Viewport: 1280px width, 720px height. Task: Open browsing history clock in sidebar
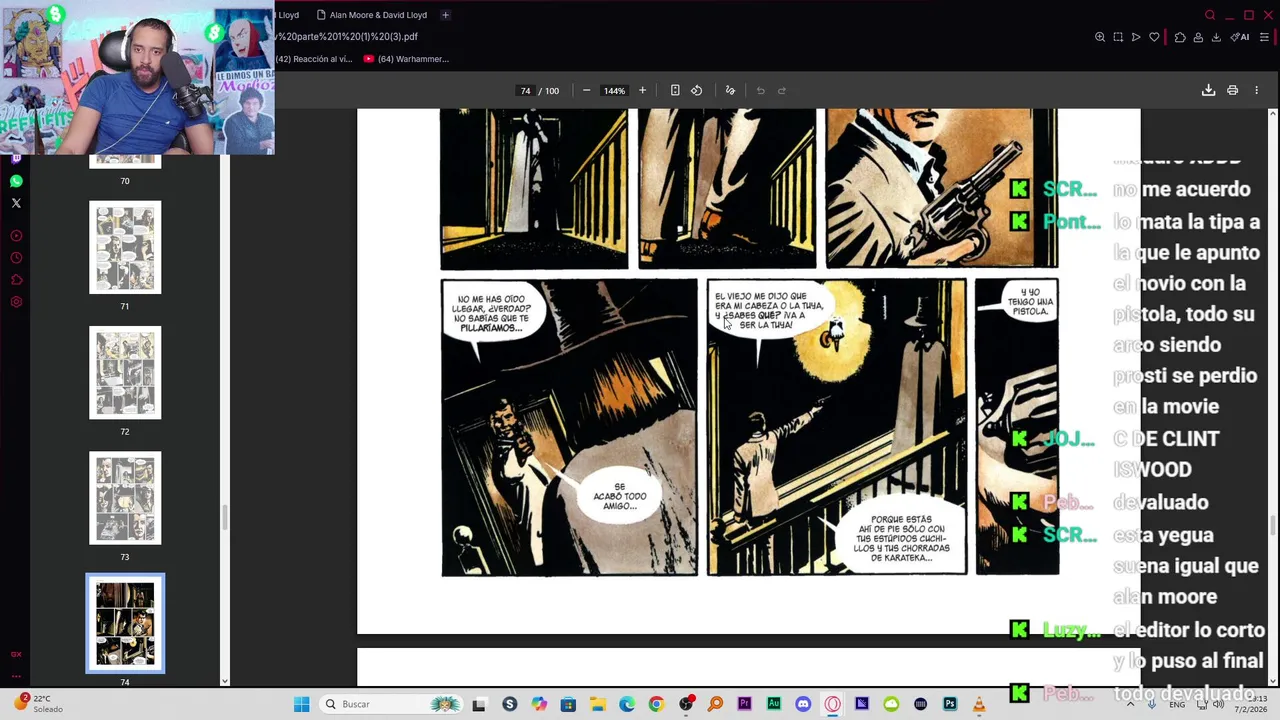(x=16, y=258)
